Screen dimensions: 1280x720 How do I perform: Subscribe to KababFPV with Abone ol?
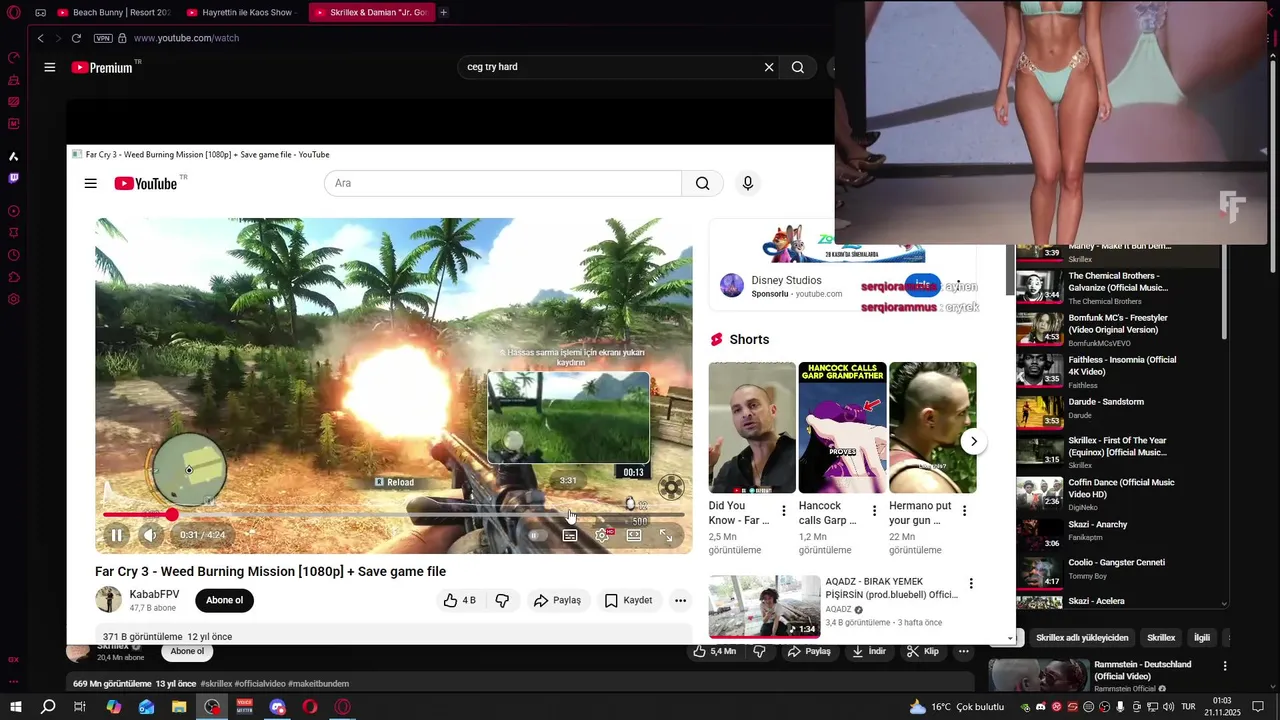(x=225, y=600)
